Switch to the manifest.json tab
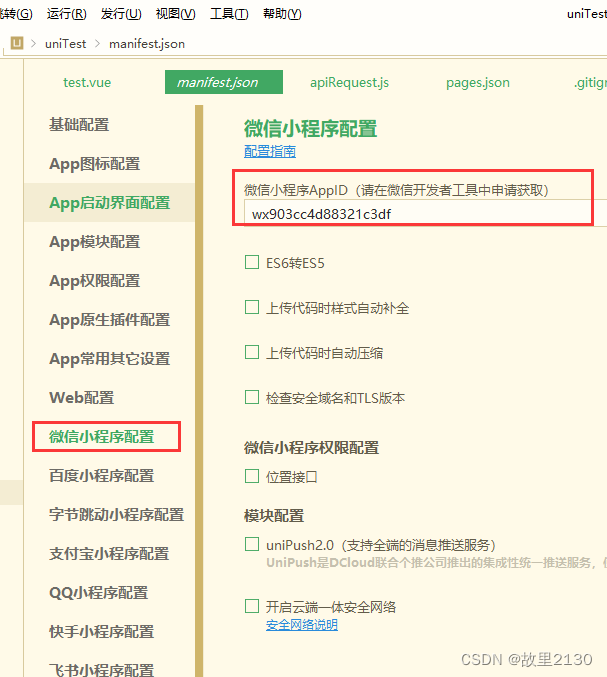Screen dimensions: 607x677 (x=224, y=82)
